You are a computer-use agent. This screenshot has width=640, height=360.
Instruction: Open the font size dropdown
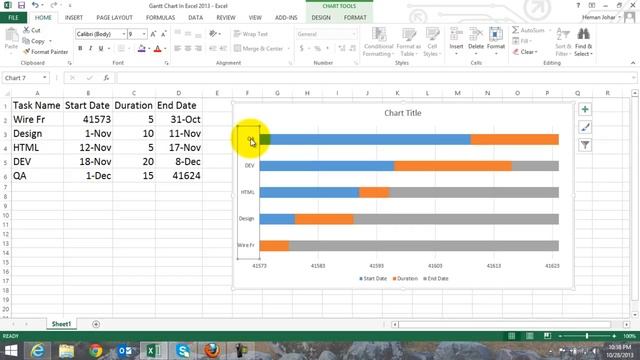coord(144,34)
